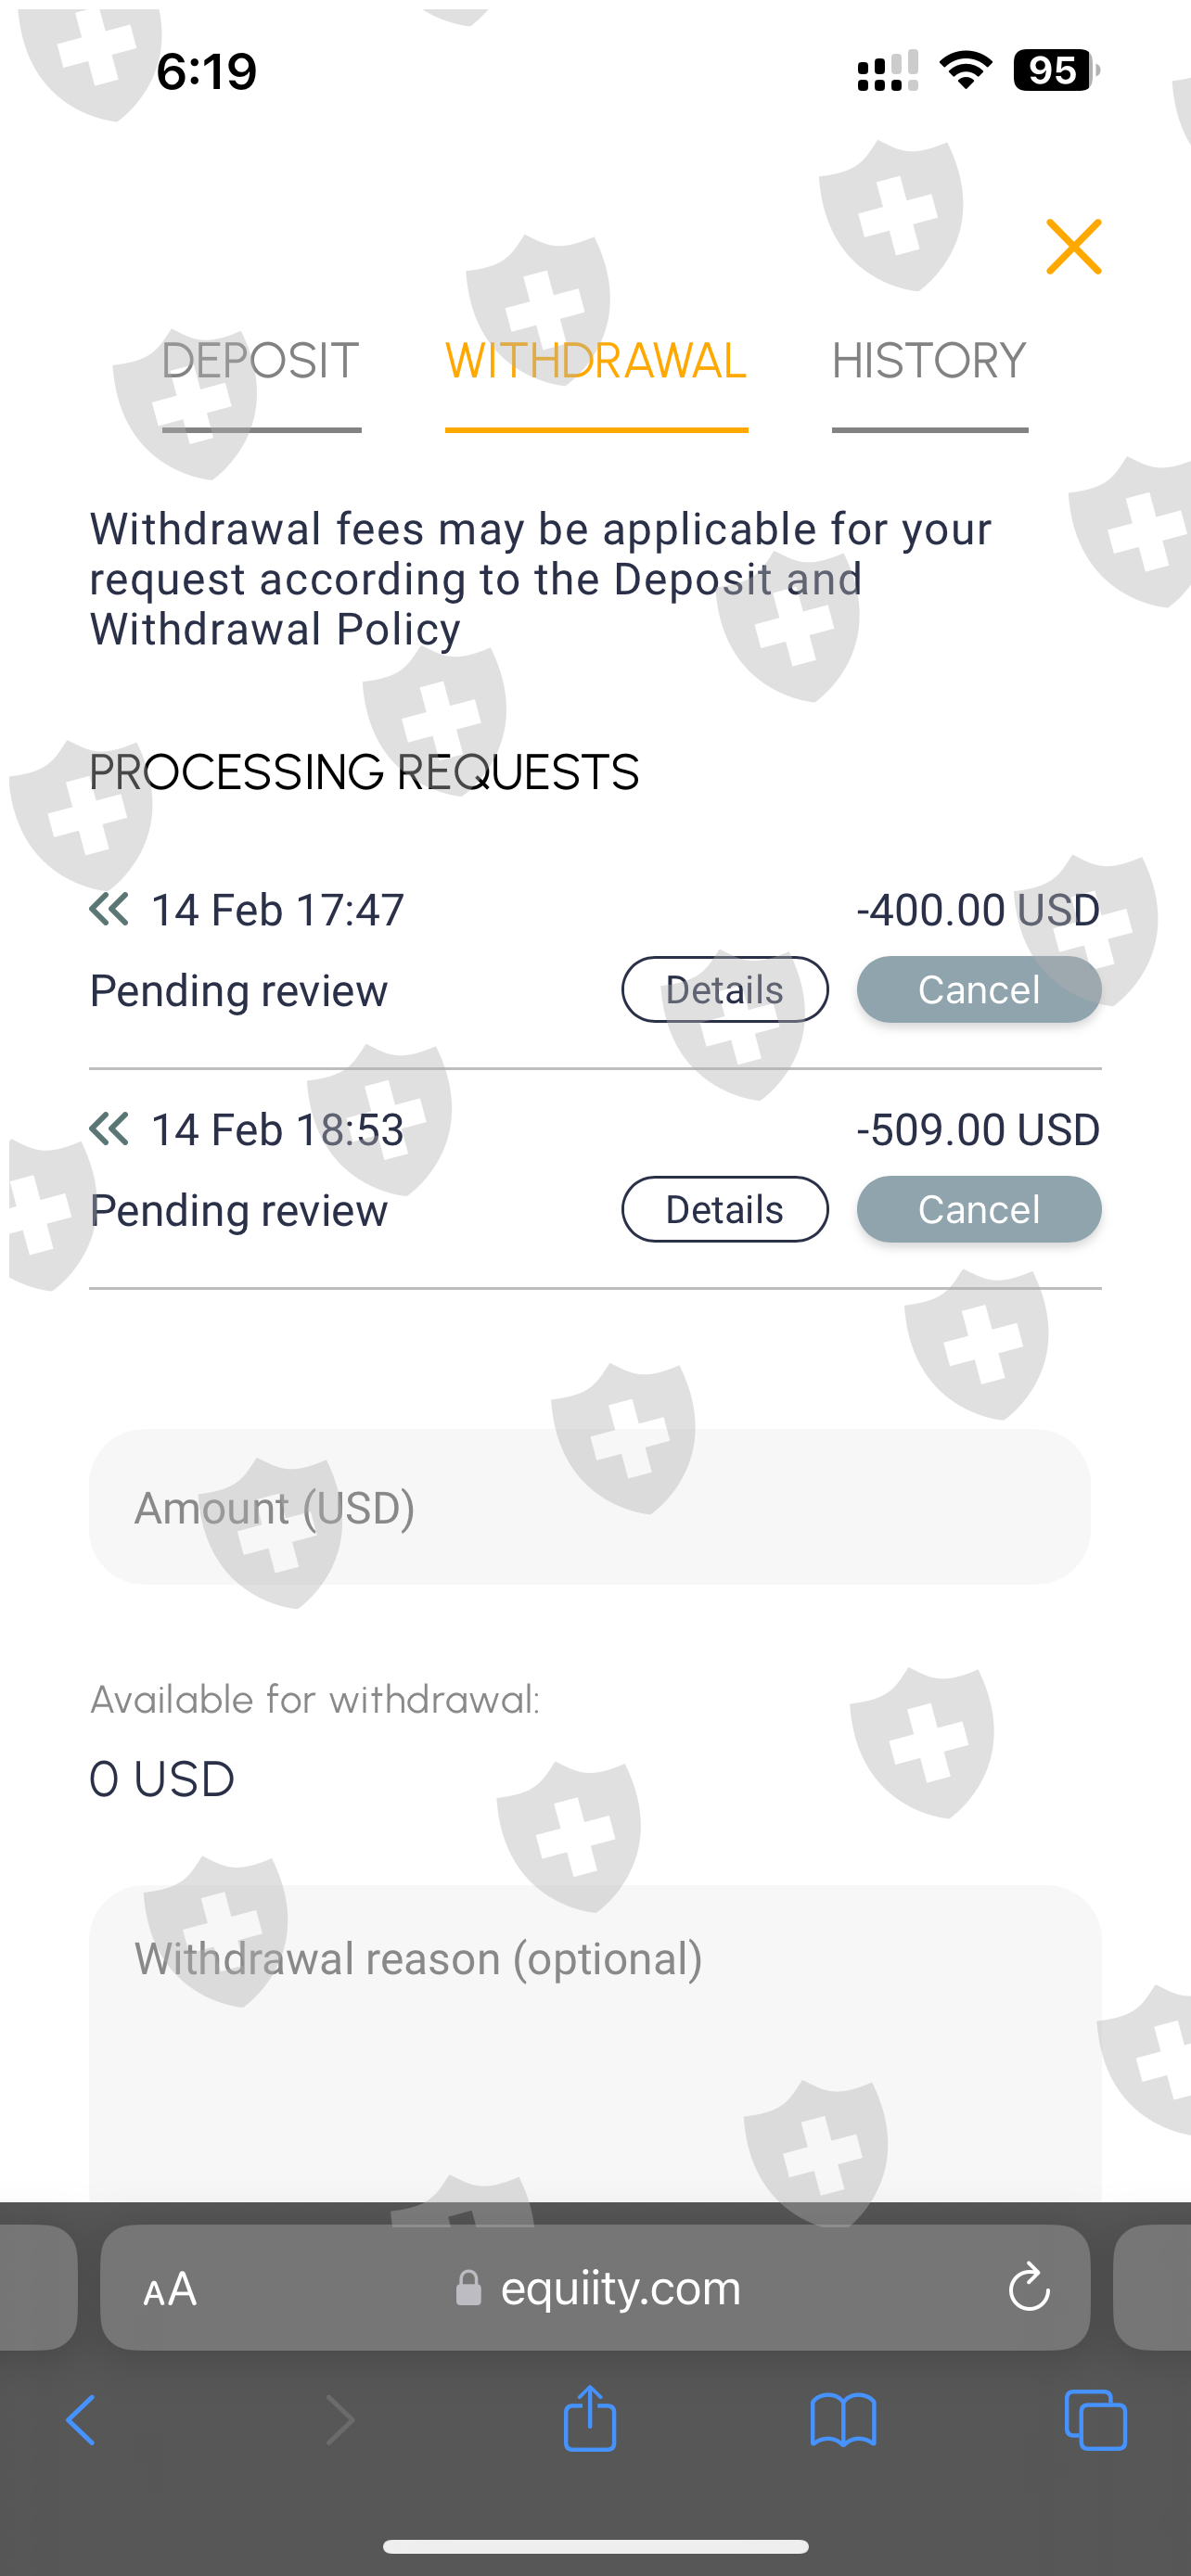View Details of the -509.00 USD request
This screenshot has width=1191, height=2576.
724,1210
